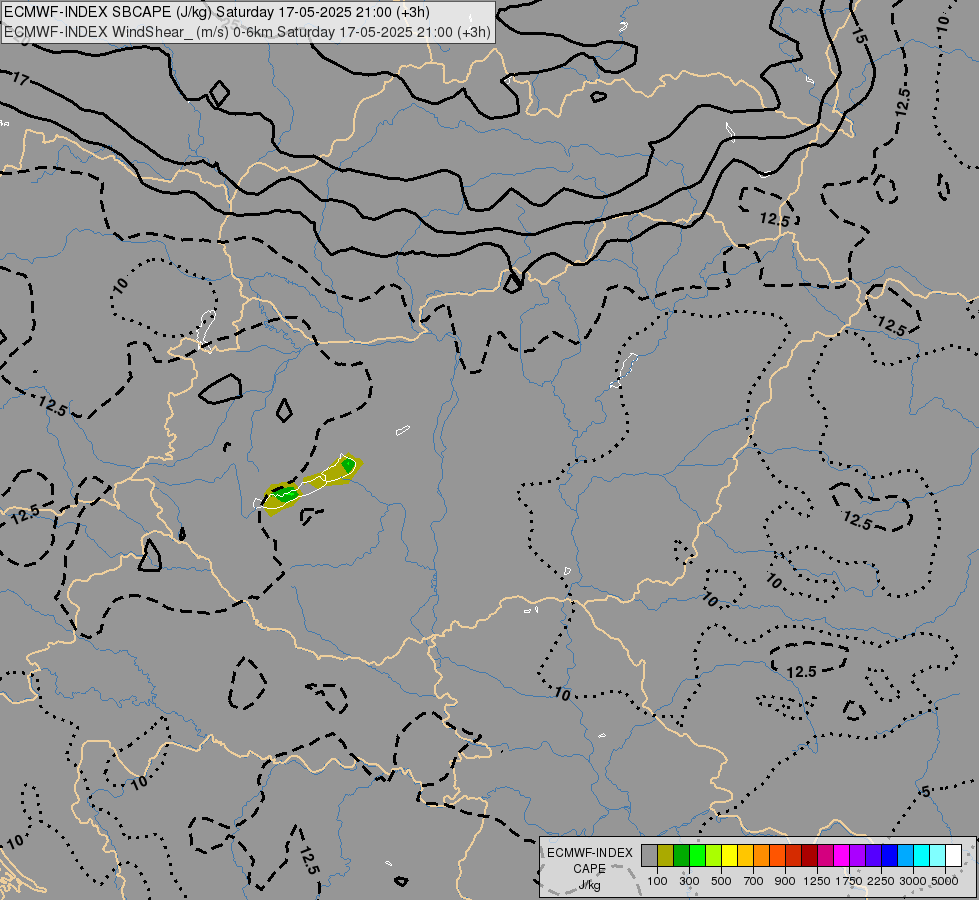Click the legend label 1250
This screenshot has width=979, height=900.
click(x=817, y=881)
